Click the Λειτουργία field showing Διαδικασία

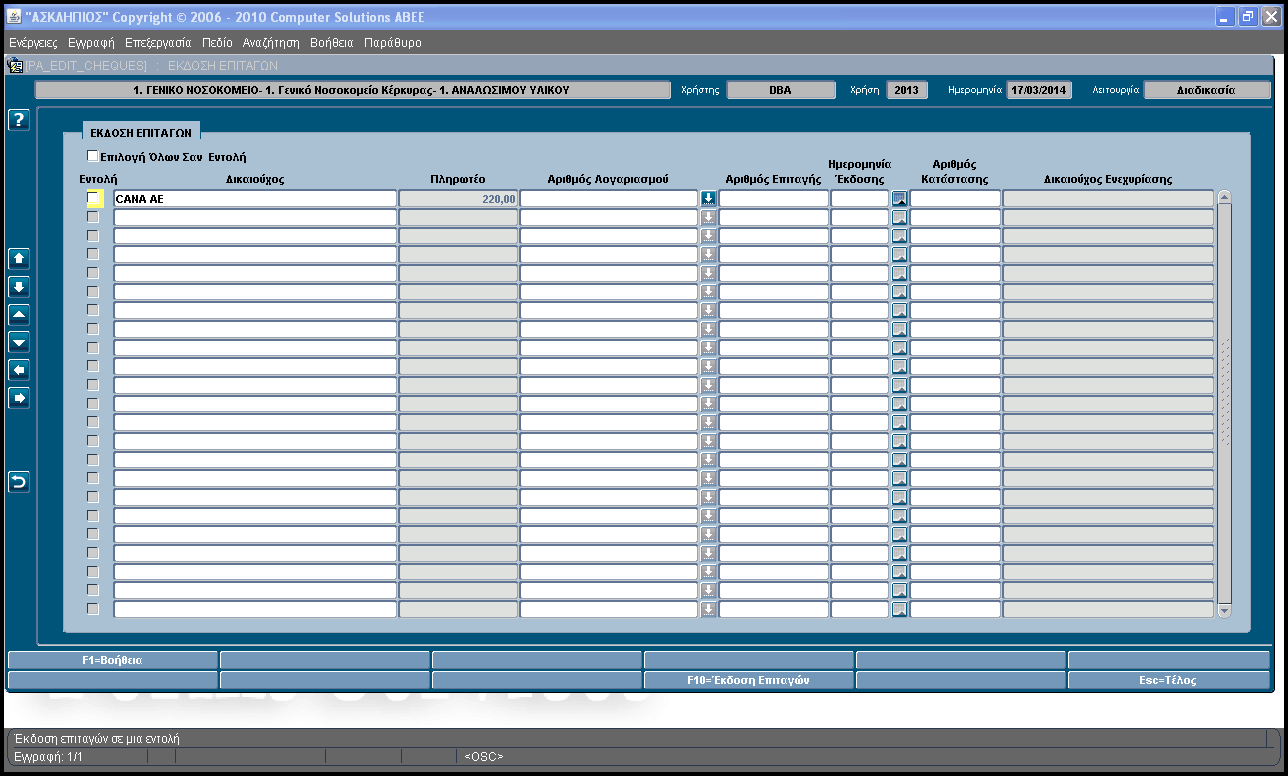click(1206, 90)
